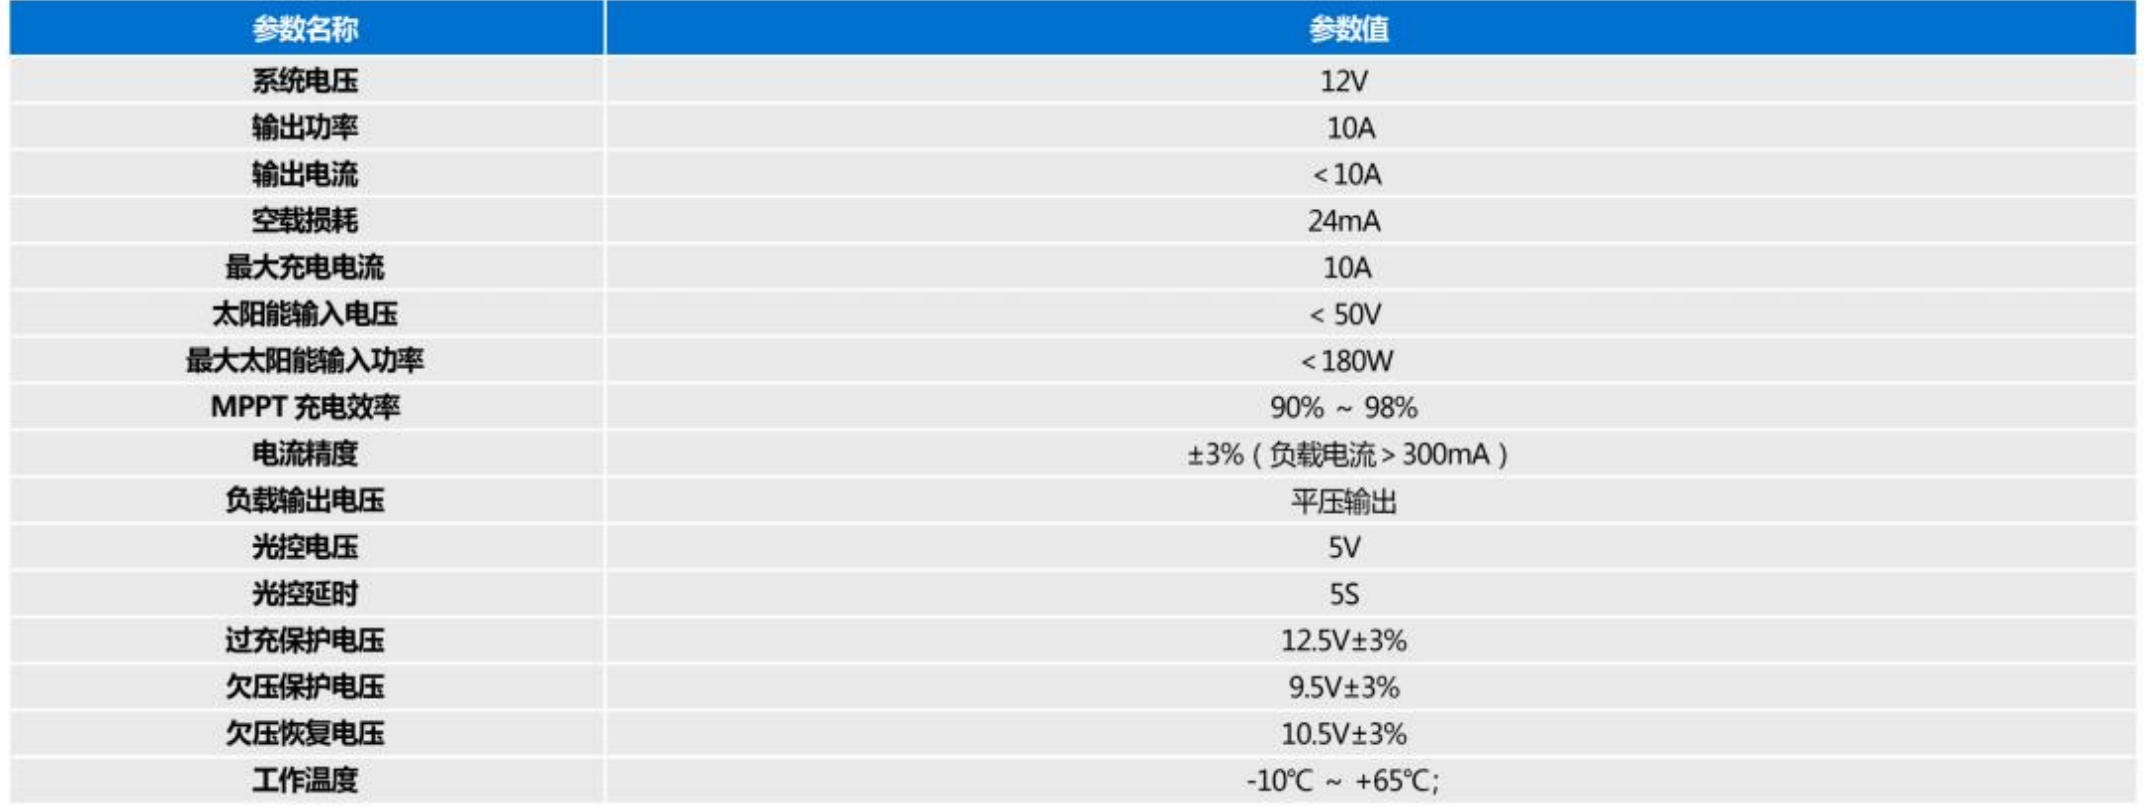The width and height of the screenshot is (2150, 807).
Task: Click the 12V system voltage value
Action: 1344,81
